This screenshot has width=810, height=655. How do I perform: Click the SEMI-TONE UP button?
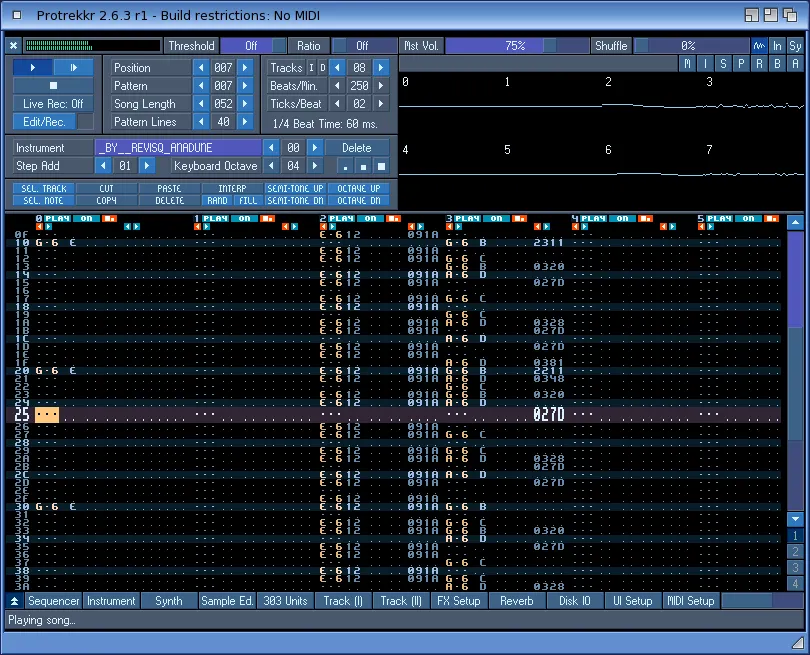click(294, 188)
